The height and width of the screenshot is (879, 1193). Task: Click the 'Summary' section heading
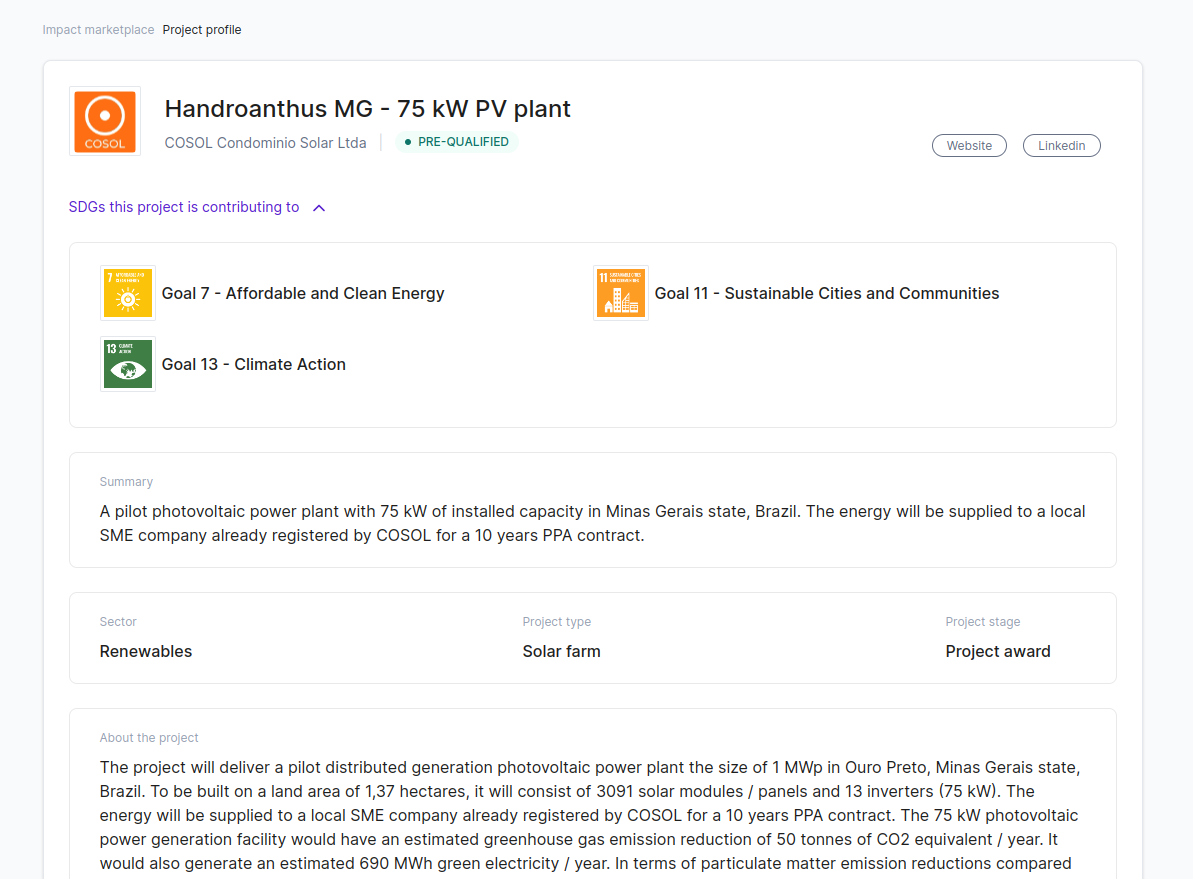(x=126, y=482)
